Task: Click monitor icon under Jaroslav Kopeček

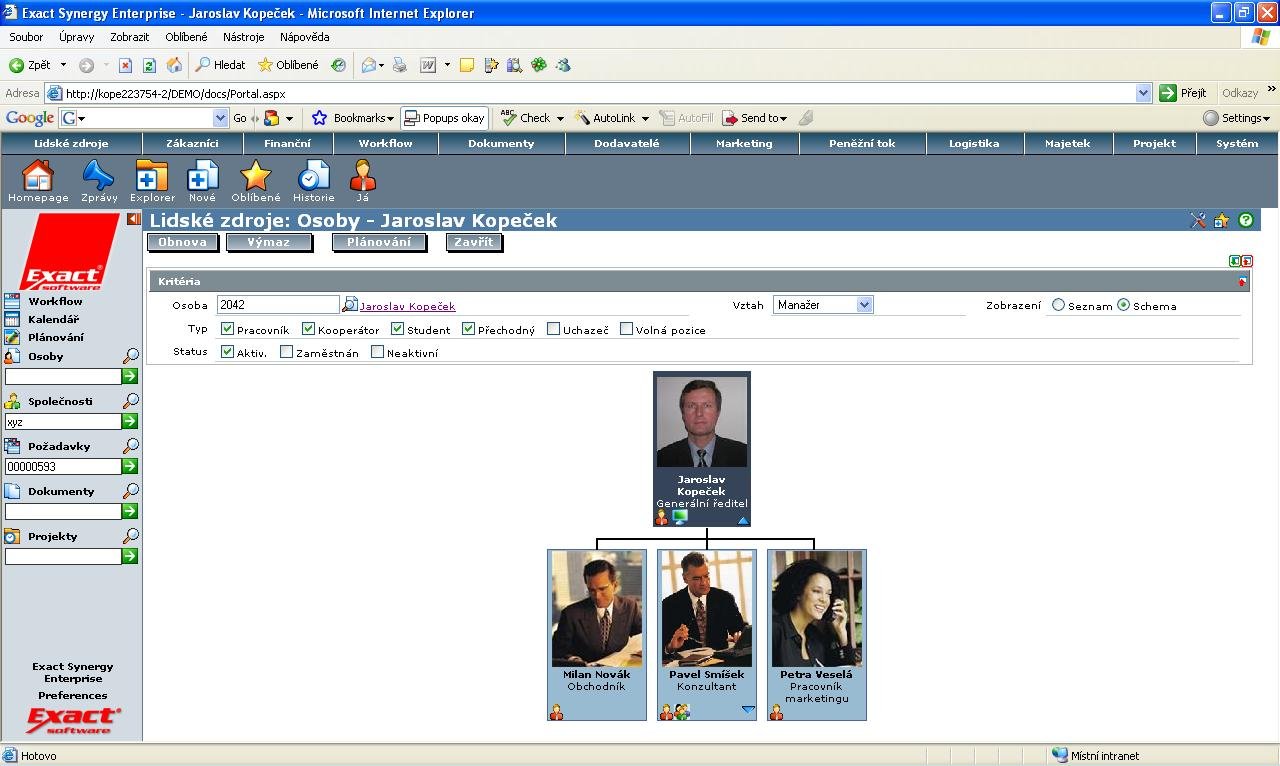Action: [680, 518]
